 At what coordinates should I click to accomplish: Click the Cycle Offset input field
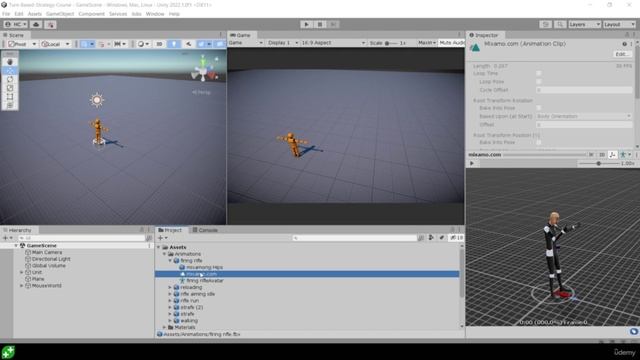pyautogui.click(x=584, y=90)
